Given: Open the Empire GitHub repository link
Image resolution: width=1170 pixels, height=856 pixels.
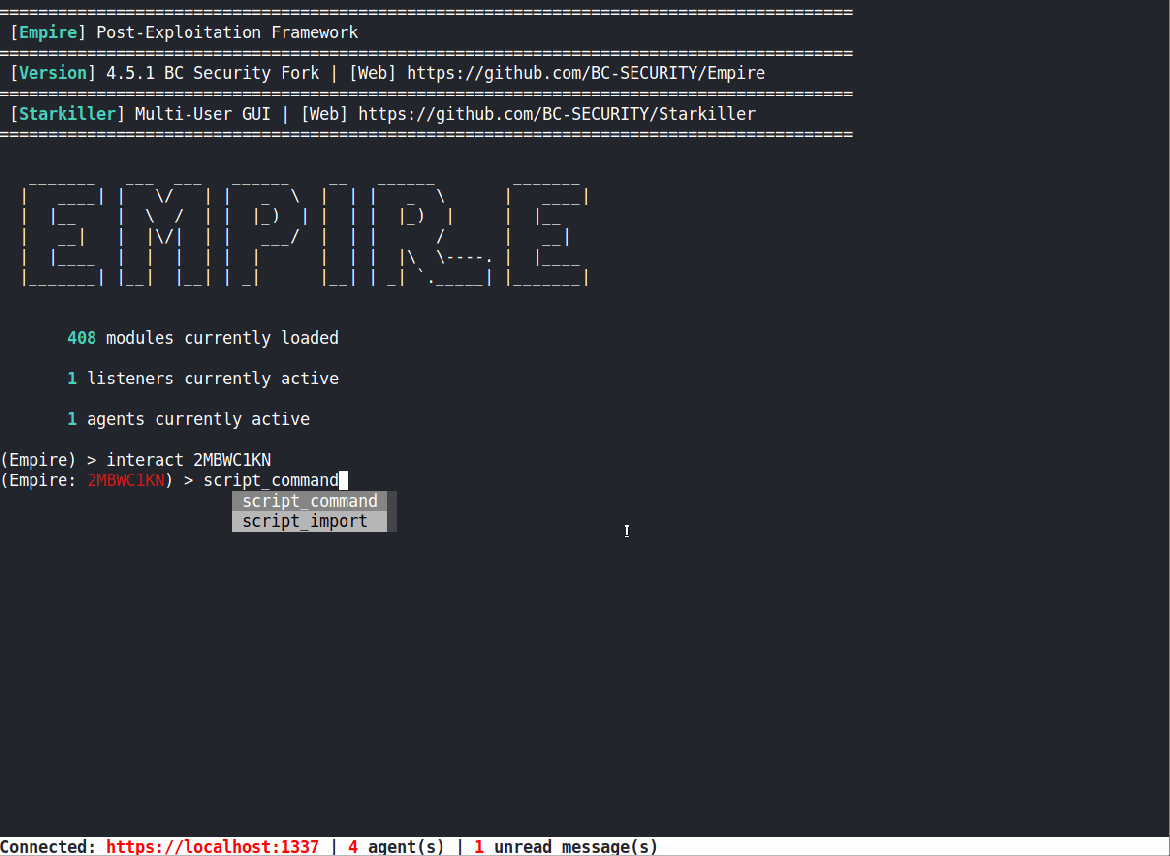Looking at the screenshot, I should click(590, 72).
